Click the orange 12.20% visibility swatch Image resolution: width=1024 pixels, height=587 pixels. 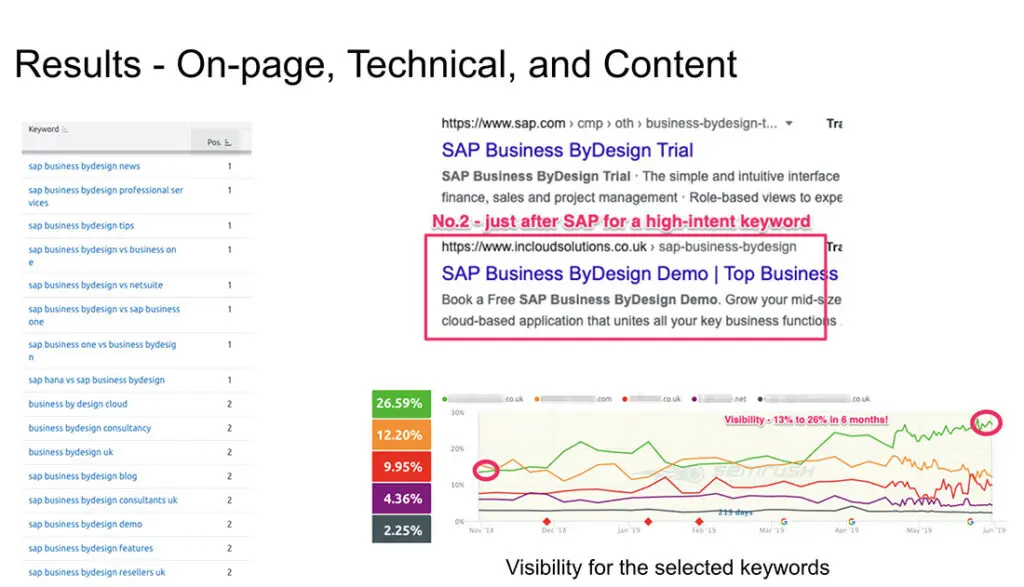(x=401, y=436)
